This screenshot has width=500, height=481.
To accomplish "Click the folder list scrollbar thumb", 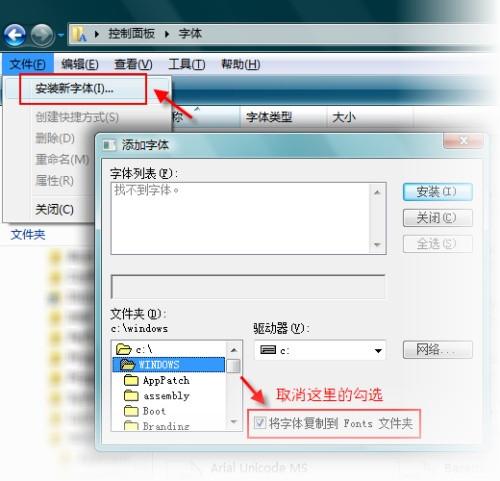I will pyautogui.click(x=233, y=366).
